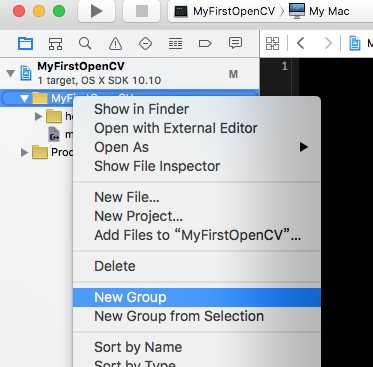Select the MyFirstOpenCV scheme
Image resolution: width=373 pixels, height=367 pixels.
(225, 11)
